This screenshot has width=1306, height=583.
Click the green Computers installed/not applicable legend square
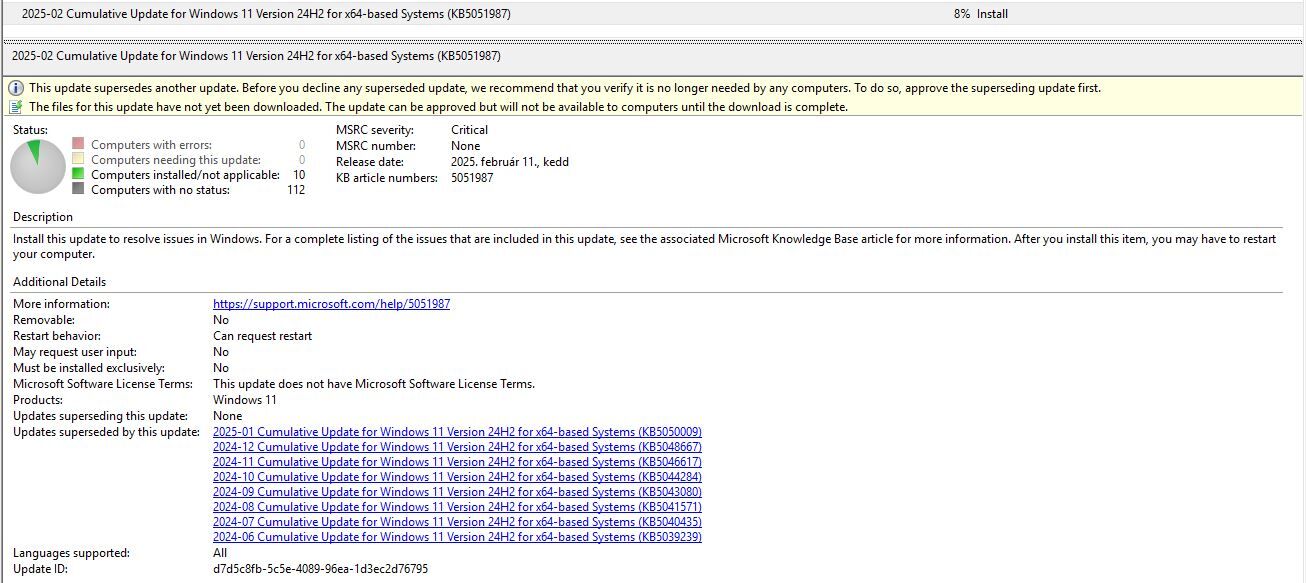pyautogui.click(x=78, y=175)
